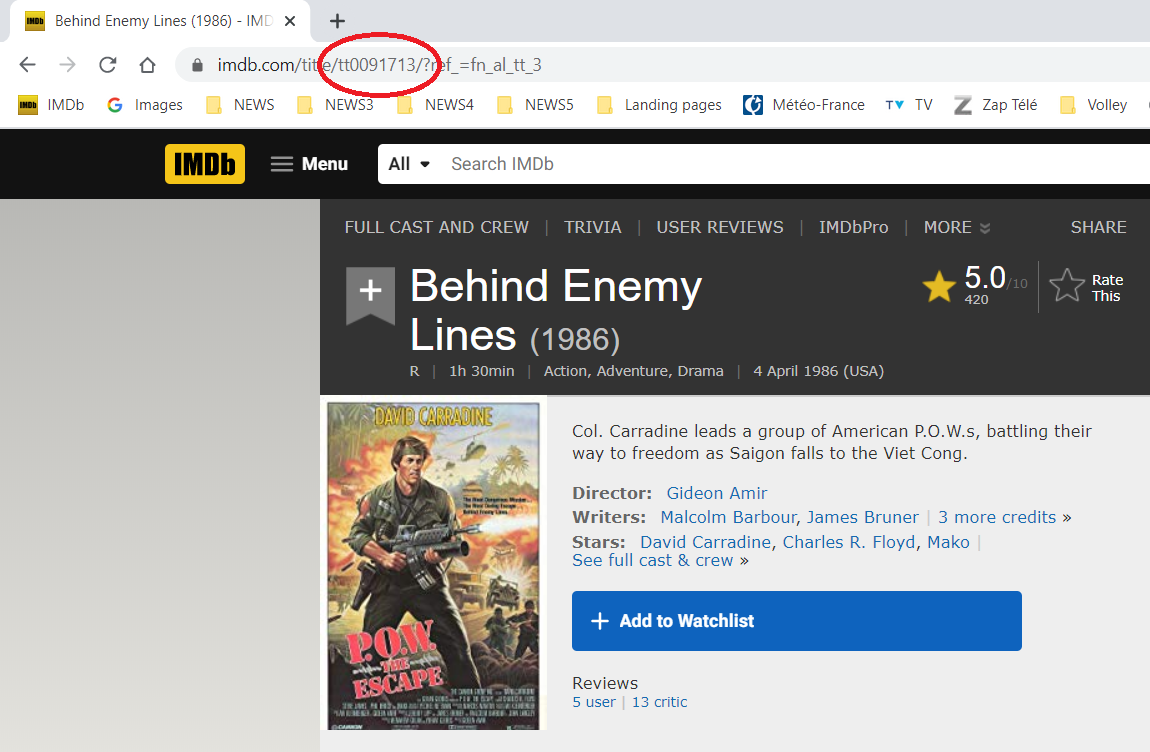Open FULL CAST AND CREW
Image resolution: width=1150 pixels, height=752 pixels.
click(x=436, y=227)
